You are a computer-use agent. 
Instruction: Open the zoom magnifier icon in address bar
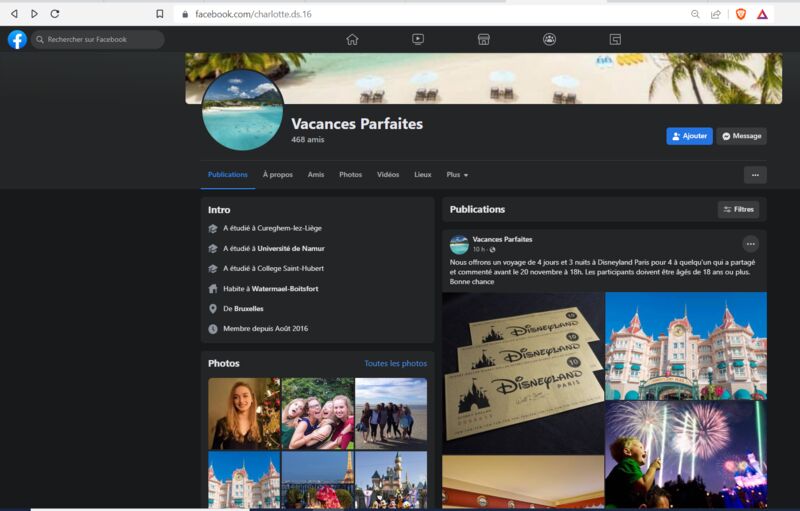695,14
